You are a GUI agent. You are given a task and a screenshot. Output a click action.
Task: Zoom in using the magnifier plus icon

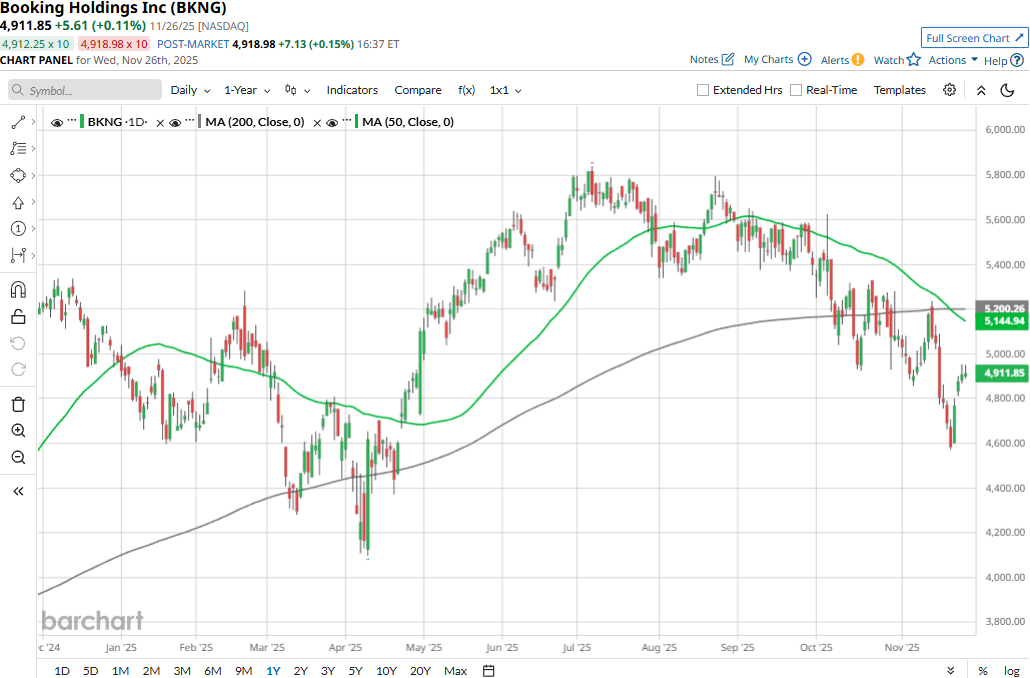[x=18, y=431]
